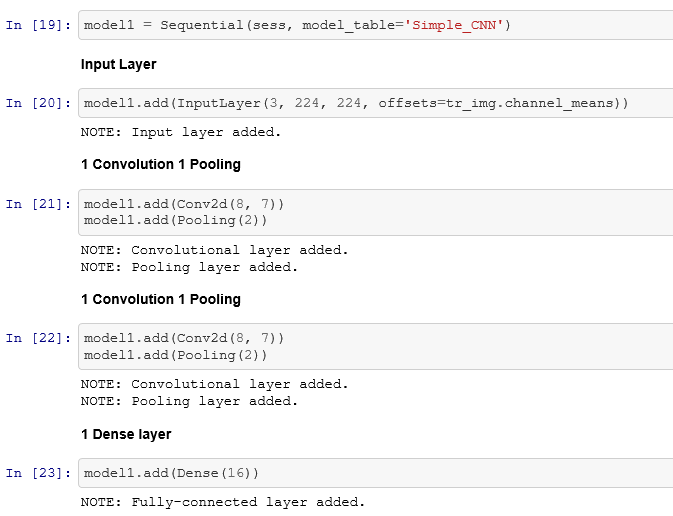Click the output text below cell 22

click(x=215, y=392)
